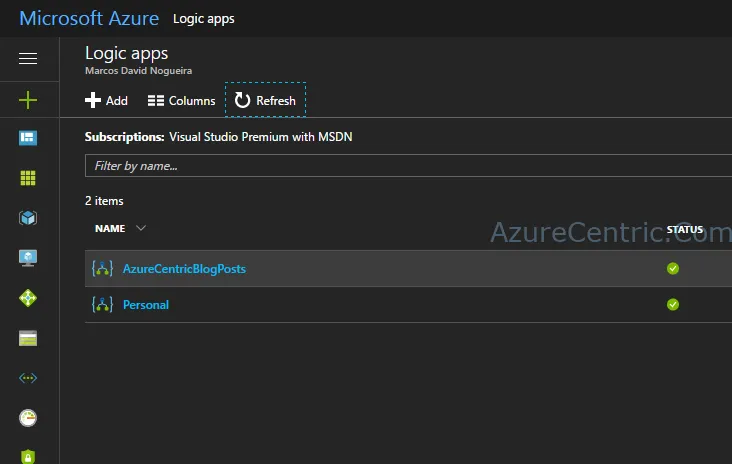Viewport: 732px width, 464px height.
Task: Click status checkmark for Personal row
Action: pyautogui.click(x=673, y=304)
